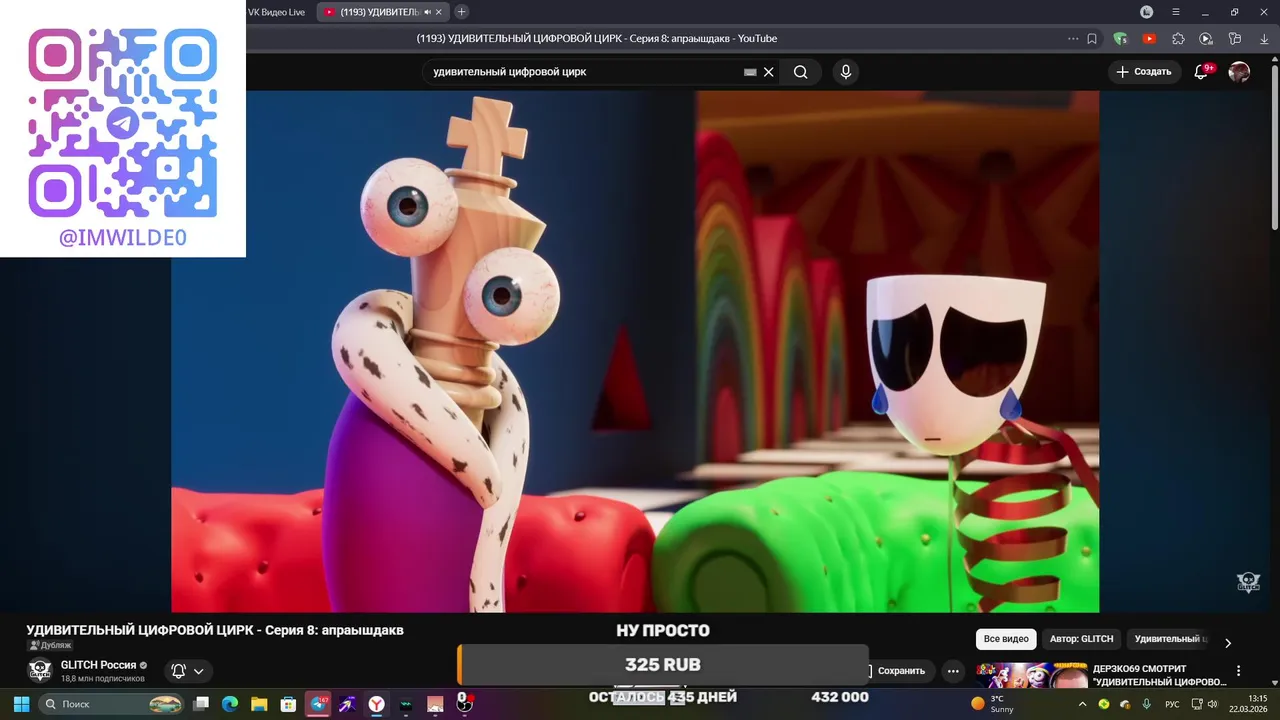This screenshot has width=1280, height=720.
Task: Open the GLITCH Россия channel name
Action: (x=98, y=665)
